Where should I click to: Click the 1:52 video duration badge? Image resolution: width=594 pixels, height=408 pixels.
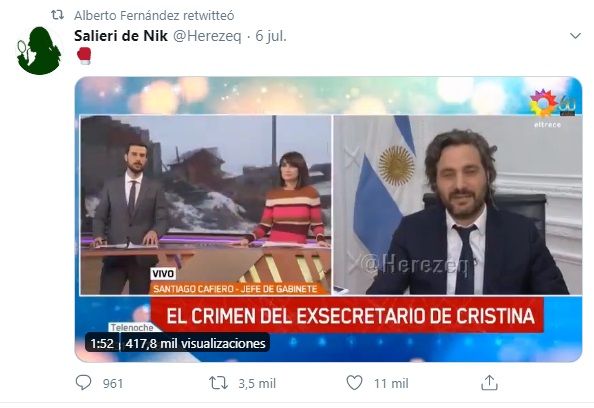(102, 343)
